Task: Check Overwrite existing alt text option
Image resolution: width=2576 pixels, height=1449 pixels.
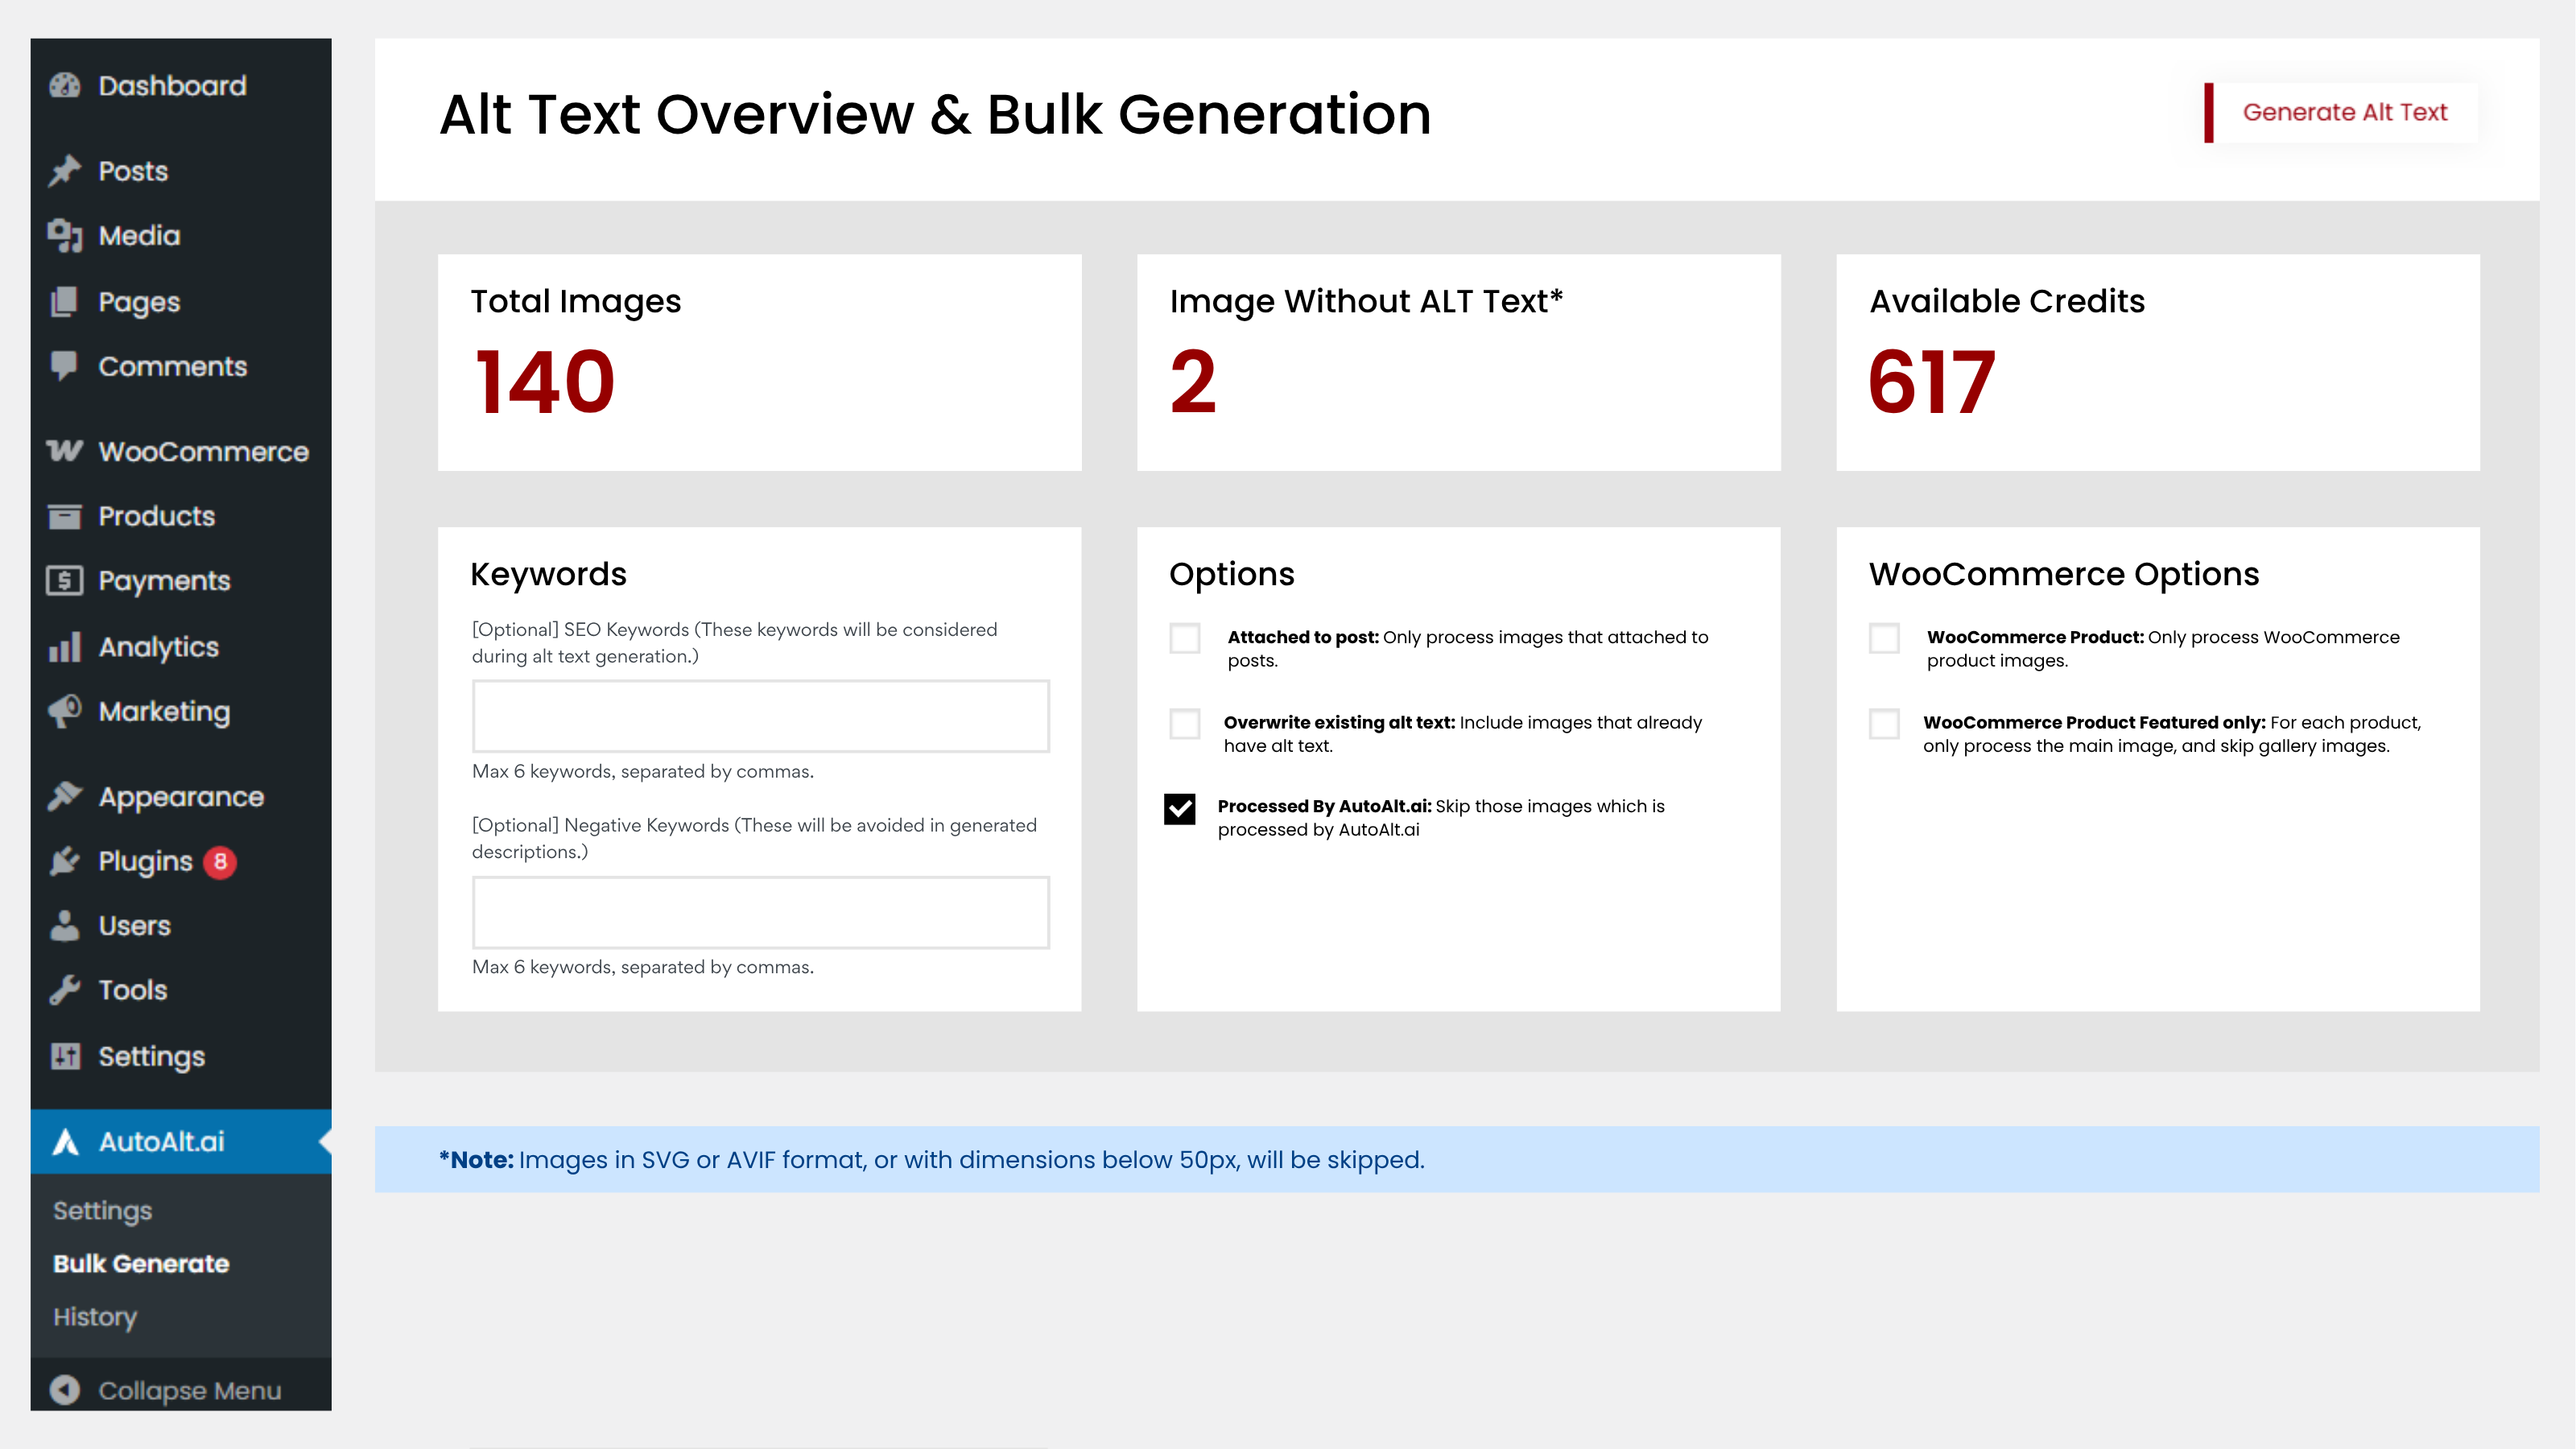Action: [x=1185, y=723]
